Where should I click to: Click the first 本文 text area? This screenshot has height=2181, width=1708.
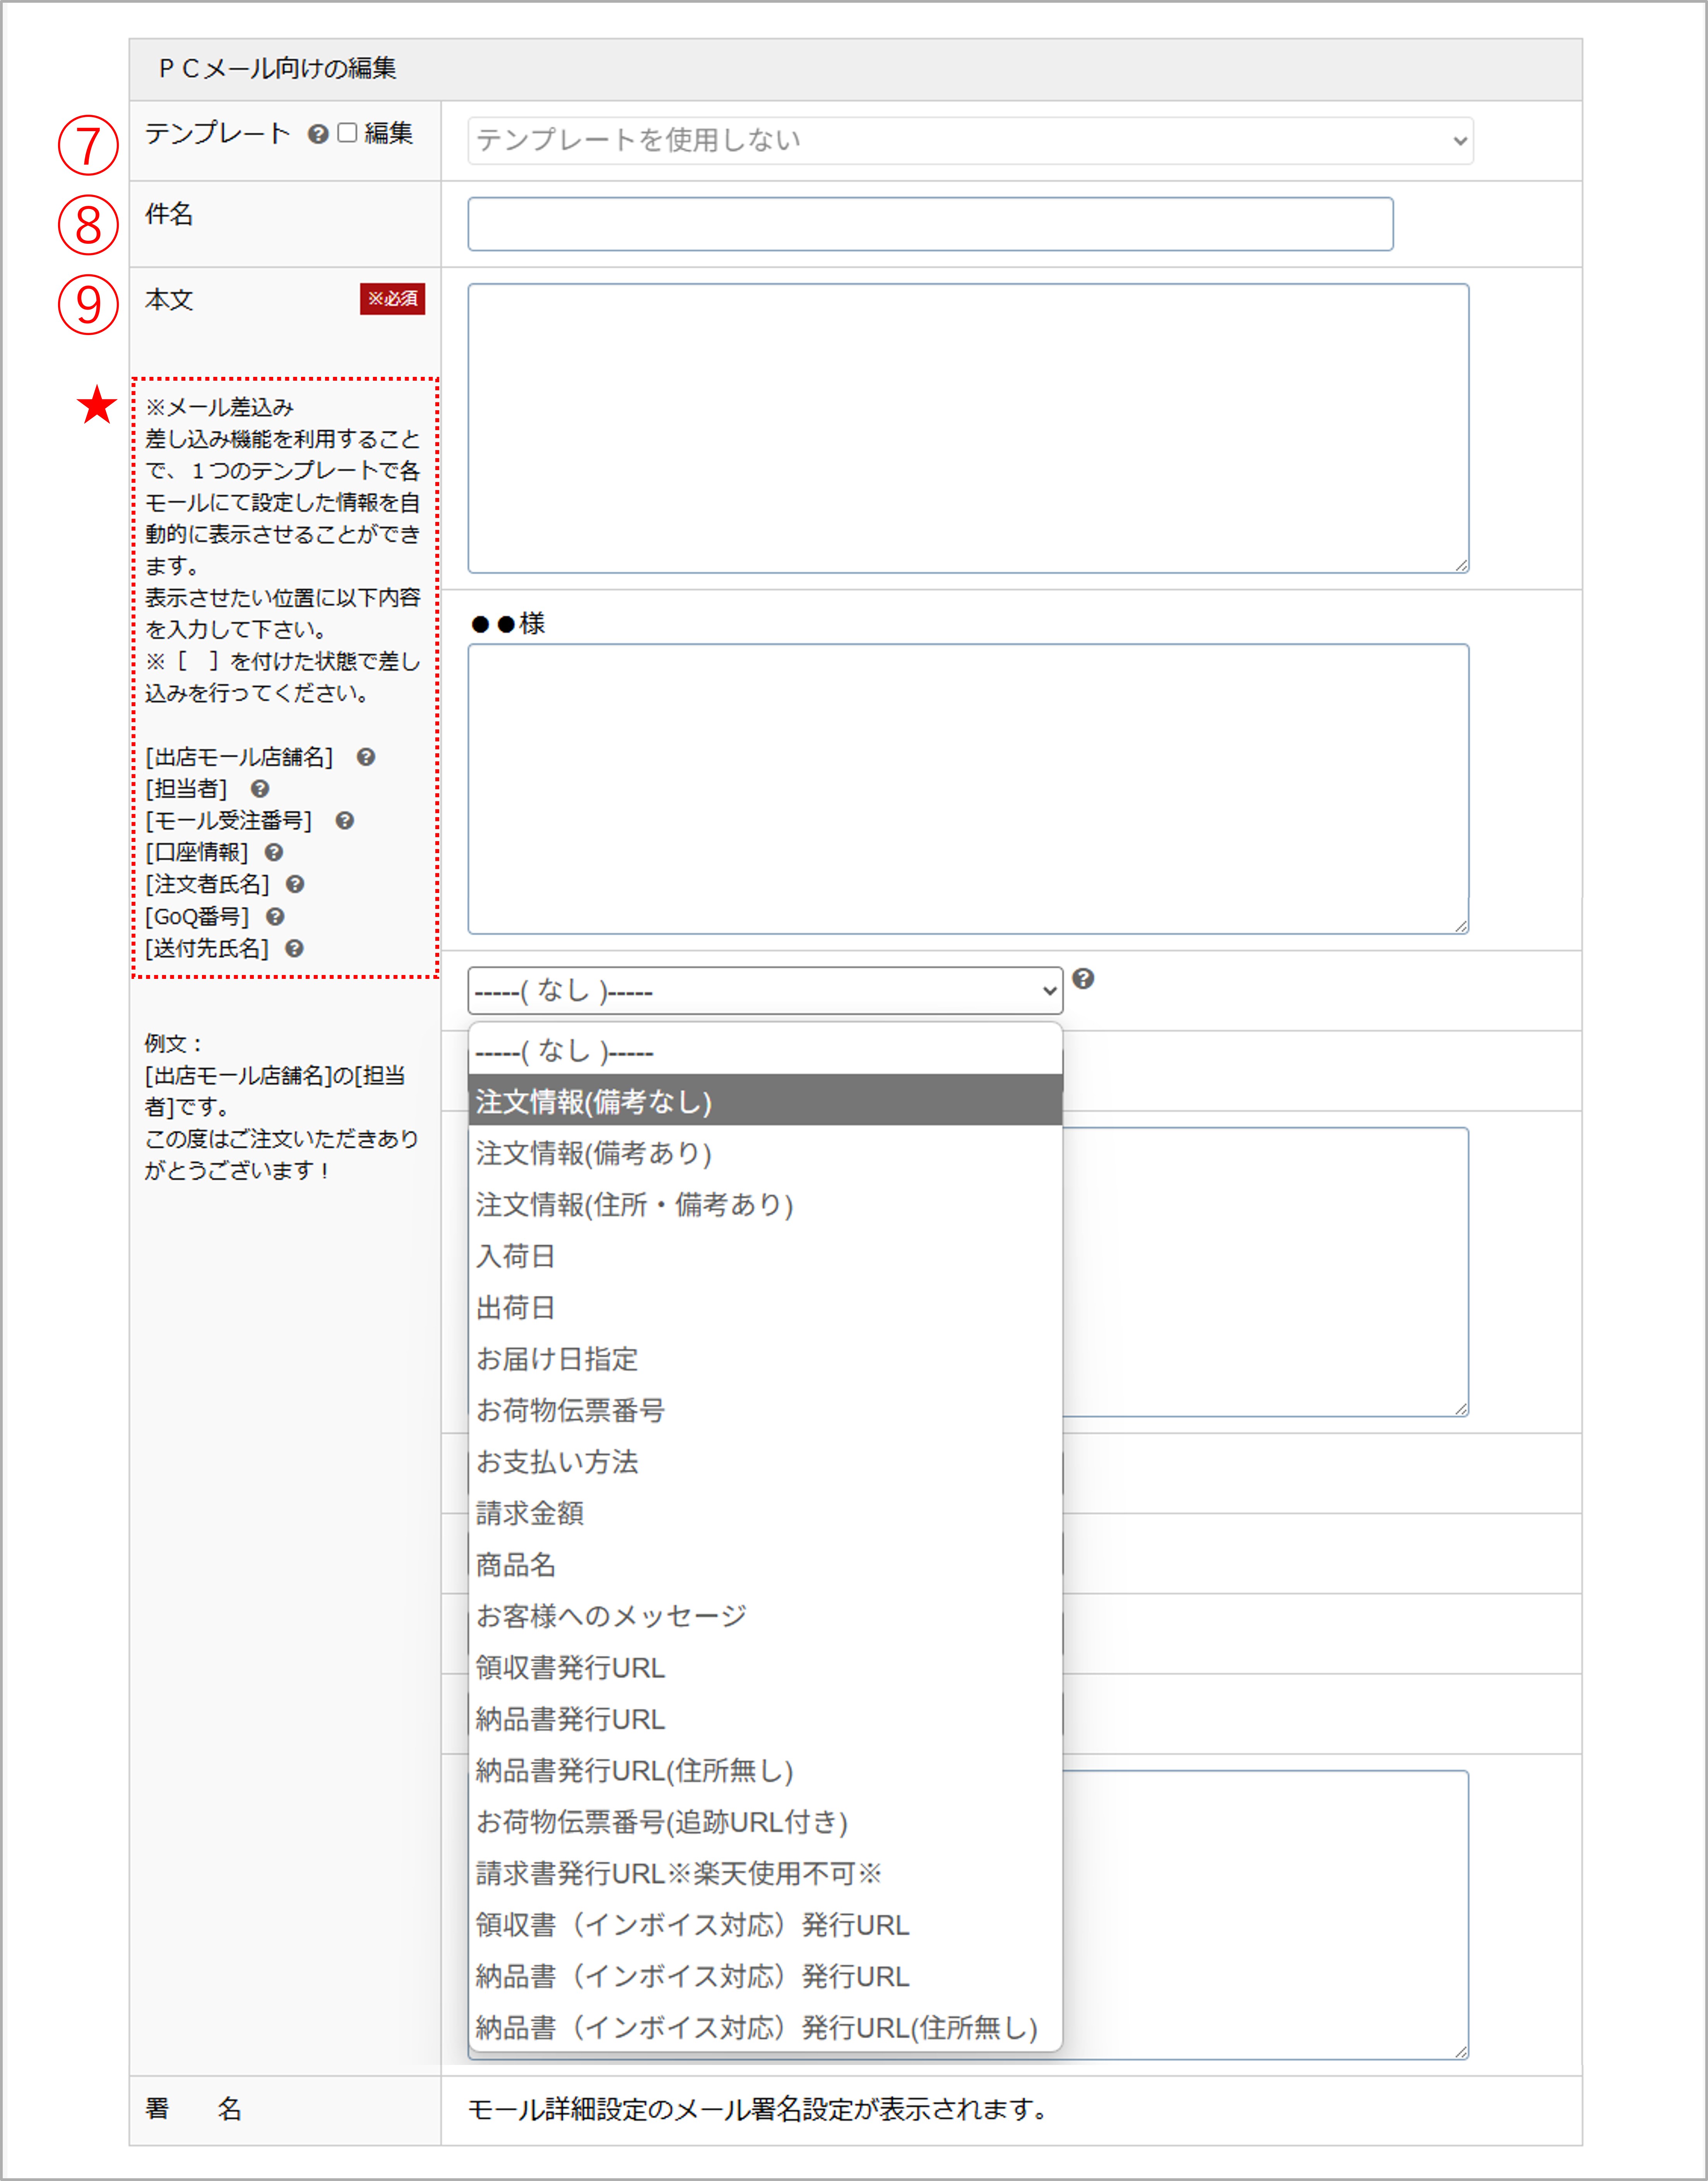click(x=968, y=428)
